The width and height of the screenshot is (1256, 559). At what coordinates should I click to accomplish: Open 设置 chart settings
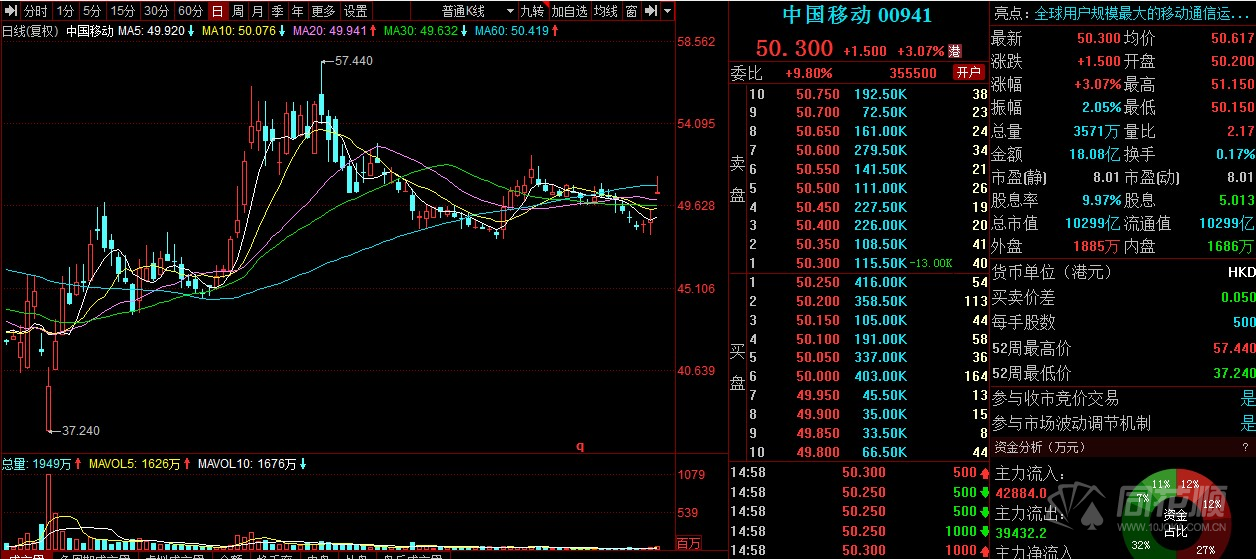click(x=355, y=11)
